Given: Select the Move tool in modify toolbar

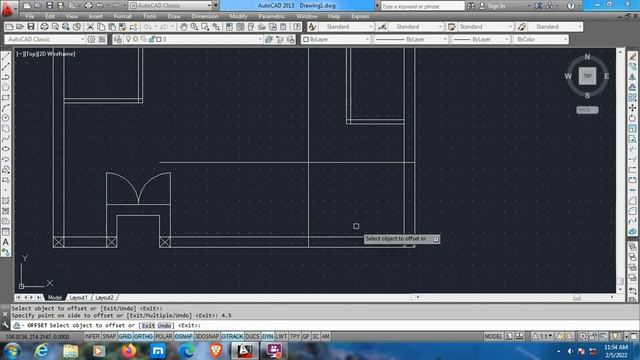Looking at the screenshot, I should pyautogui.click(x=632, y=108).
